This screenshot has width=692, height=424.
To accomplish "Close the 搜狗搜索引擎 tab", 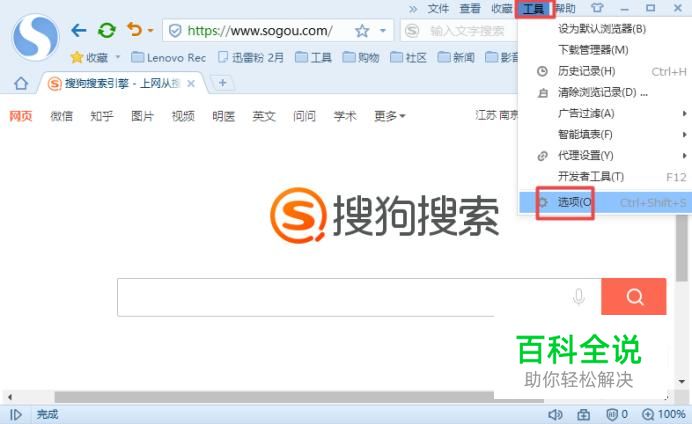I will pyautogui.click(x=191, y=83).
